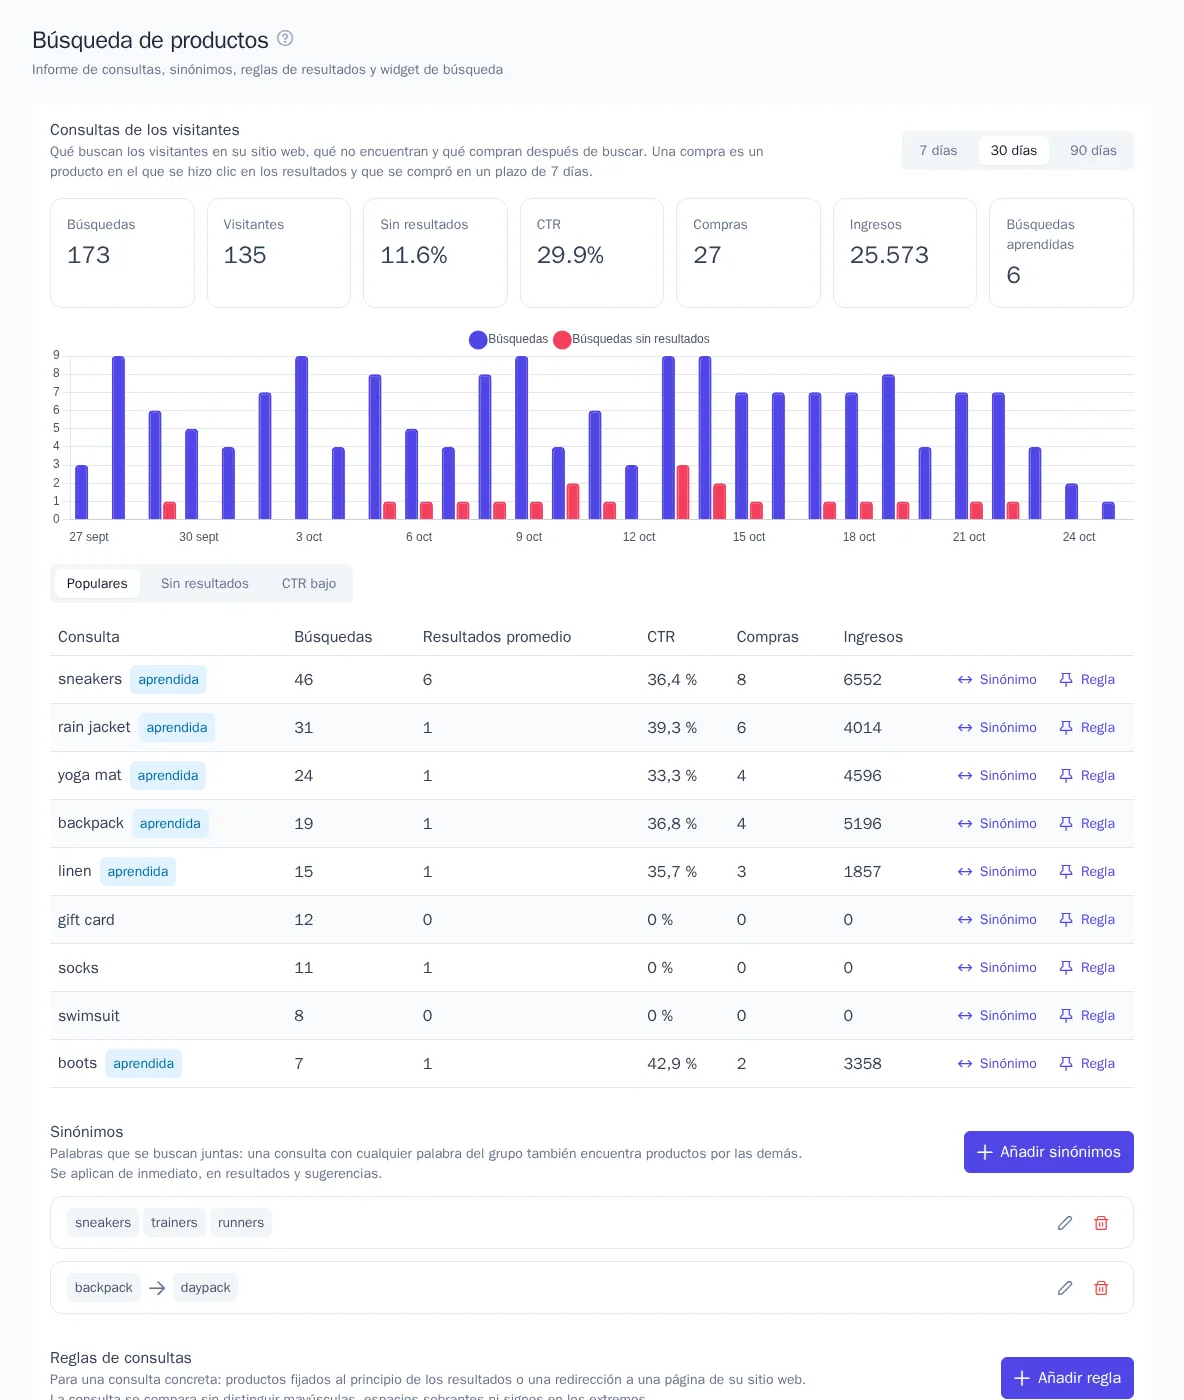Delete the backpack to daypack synonym
1184x1400 pixels.
[1101, 1288]
